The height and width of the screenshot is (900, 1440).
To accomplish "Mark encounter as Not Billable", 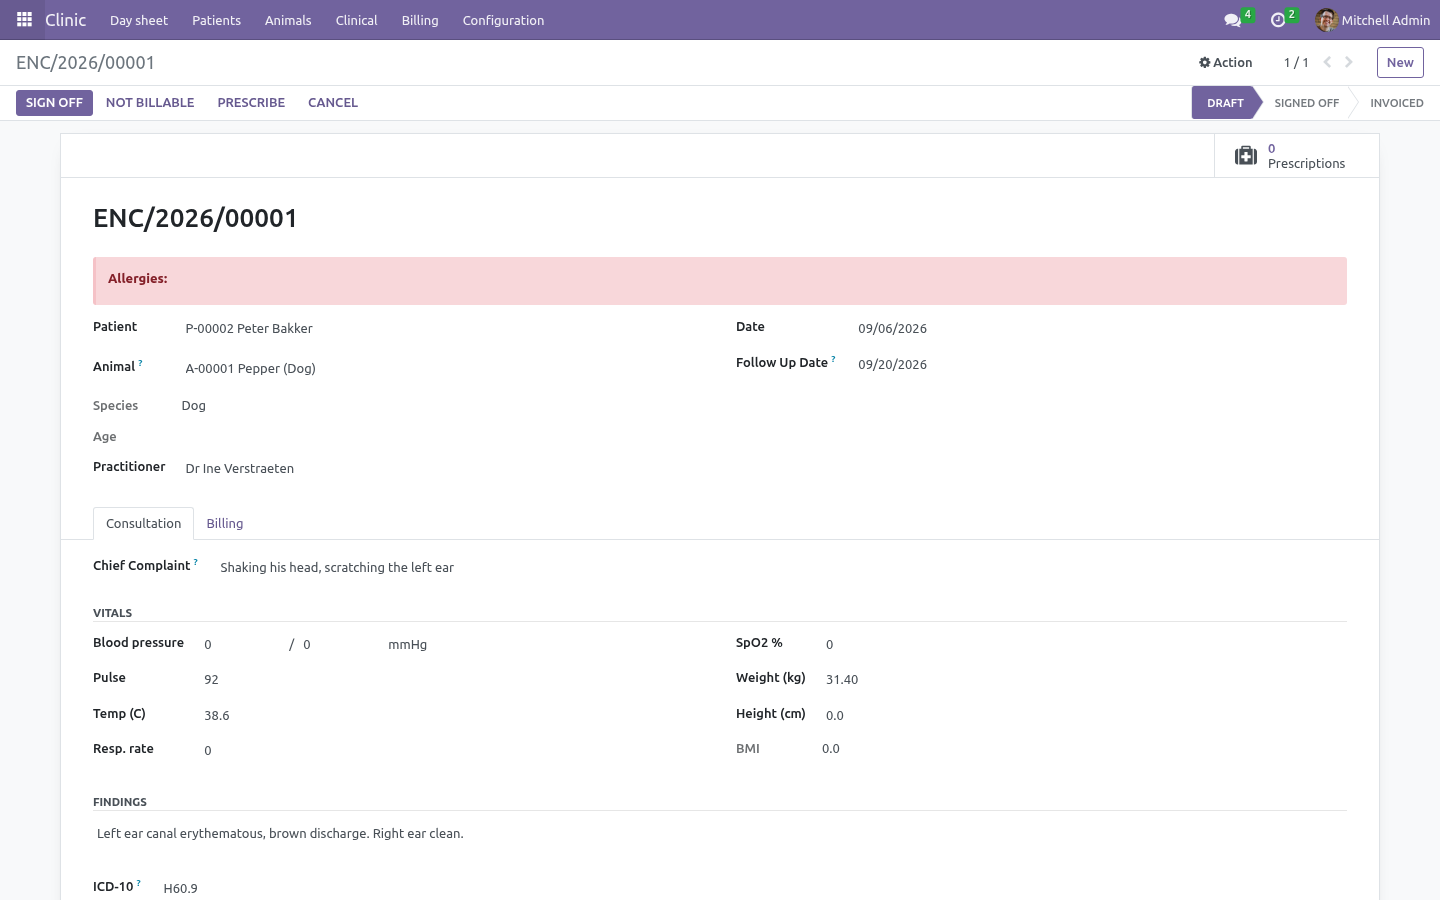I will coord(150,103).
